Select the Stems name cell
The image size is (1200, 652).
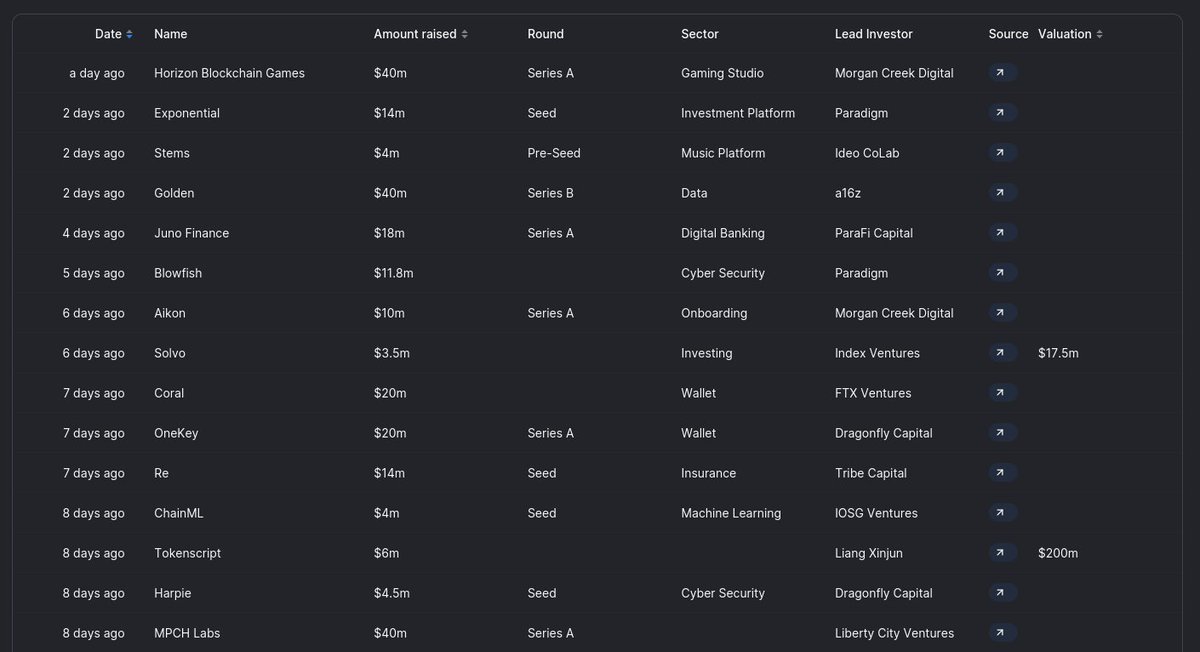172,153
